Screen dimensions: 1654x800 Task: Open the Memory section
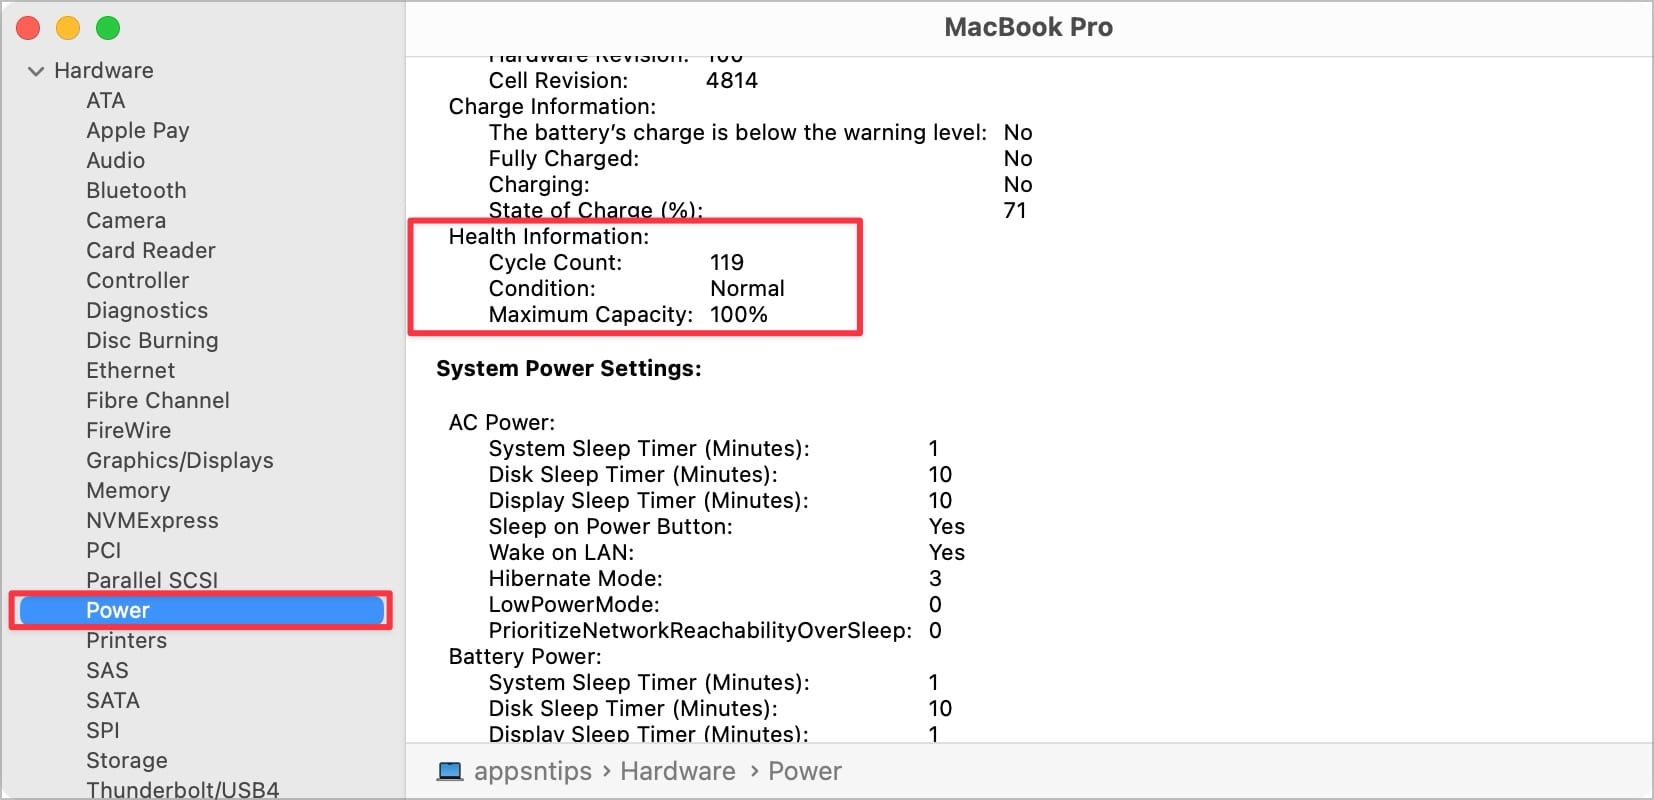[128, 490]
